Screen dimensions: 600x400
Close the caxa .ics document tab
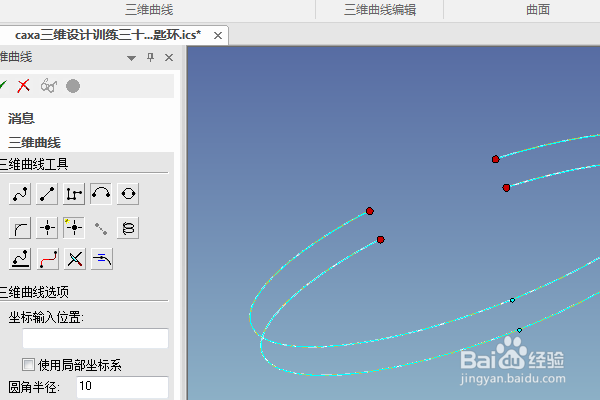[218, 36]
